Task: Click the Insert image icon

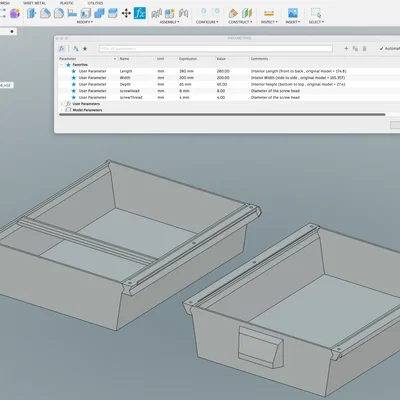Action: click(x=293, y=13)
